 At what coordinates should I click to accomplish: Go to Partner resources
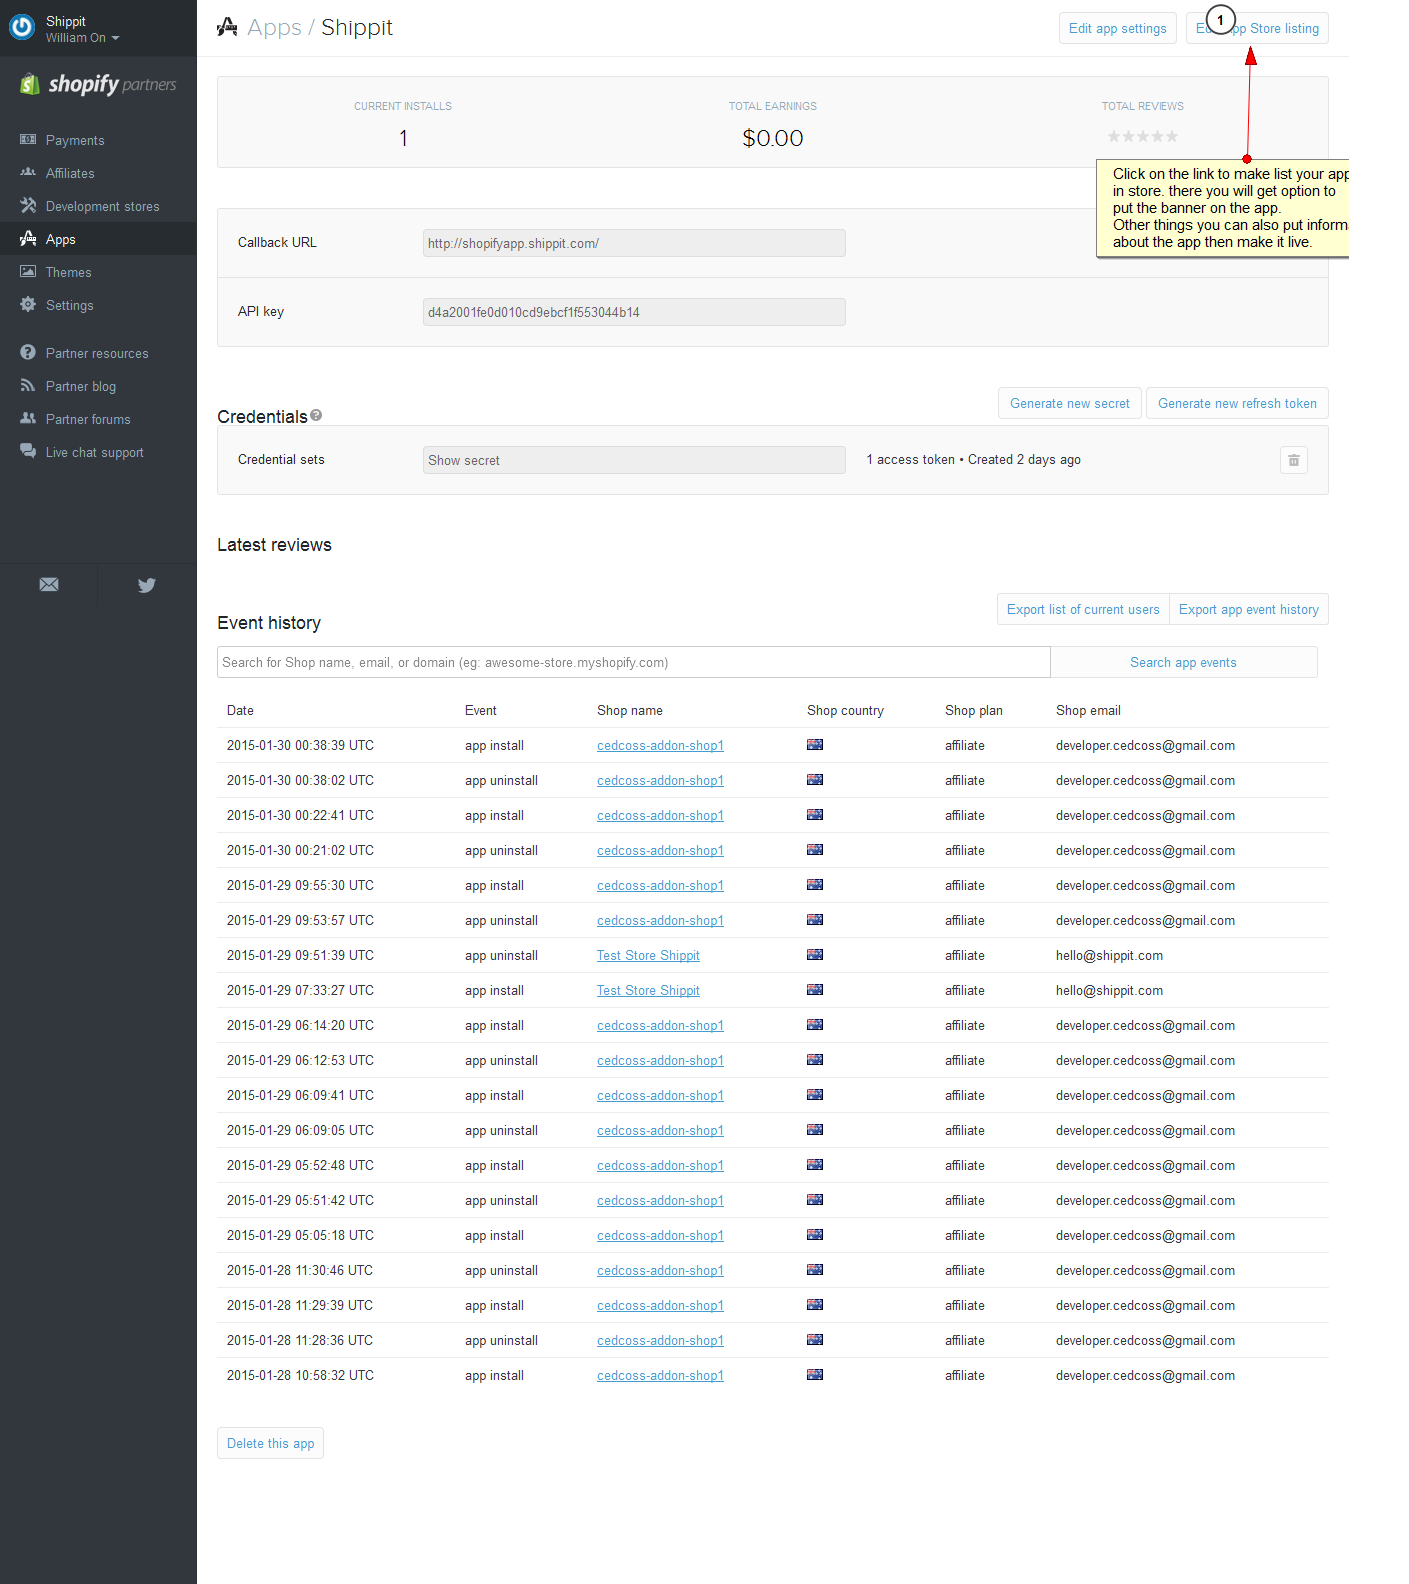click(x=97, y=353)
